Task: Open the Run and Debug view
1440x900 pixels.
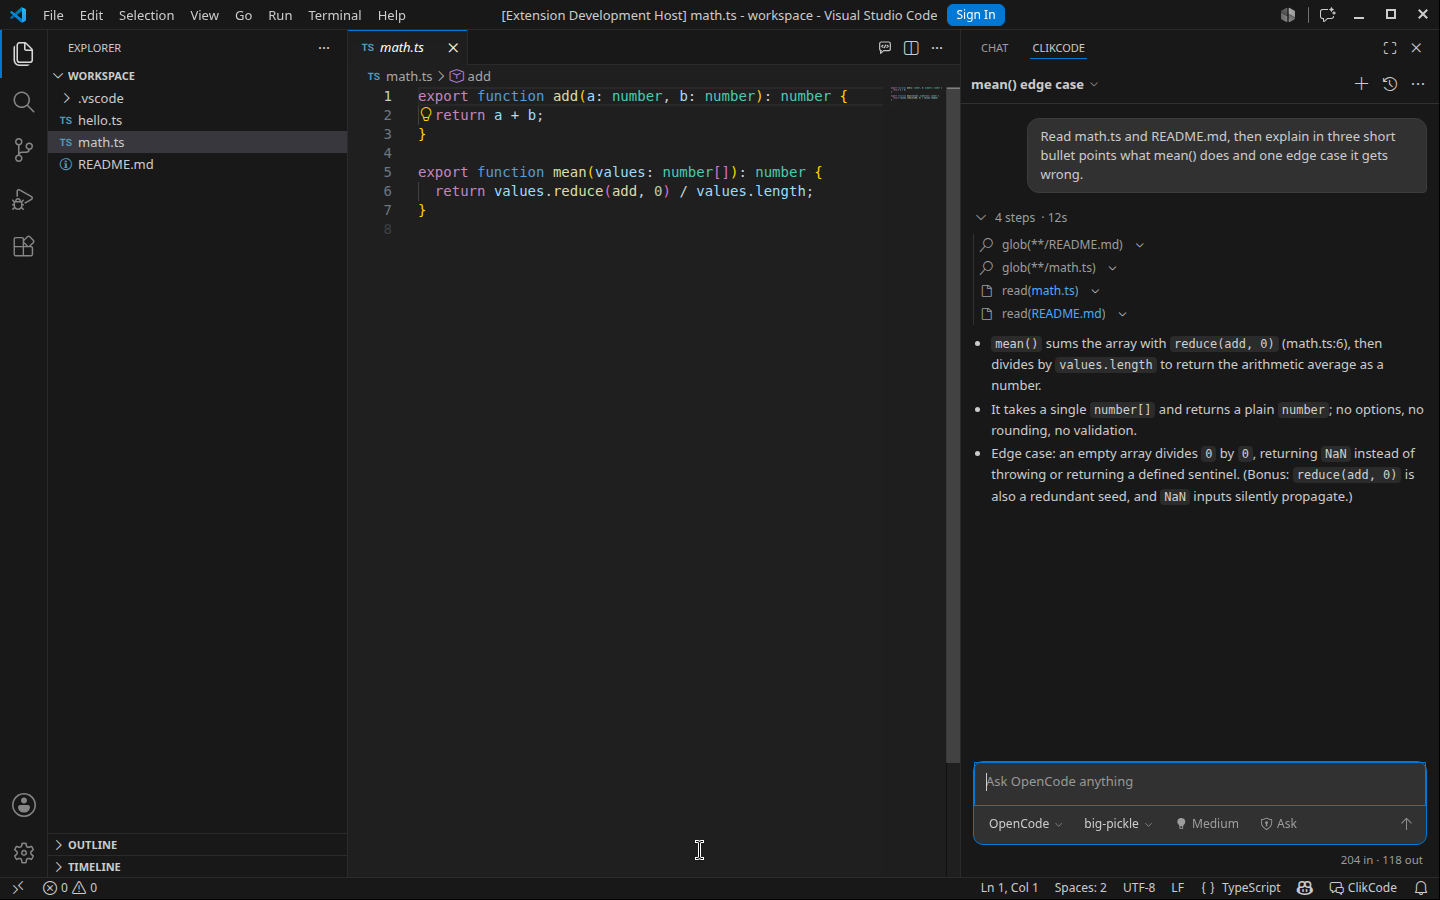Action: coord(23,199)
